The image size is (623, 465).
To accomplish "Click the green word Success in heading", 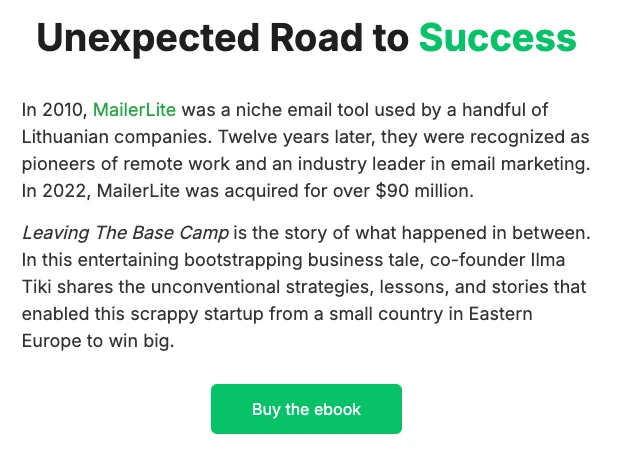I will (x=497, y=39).
